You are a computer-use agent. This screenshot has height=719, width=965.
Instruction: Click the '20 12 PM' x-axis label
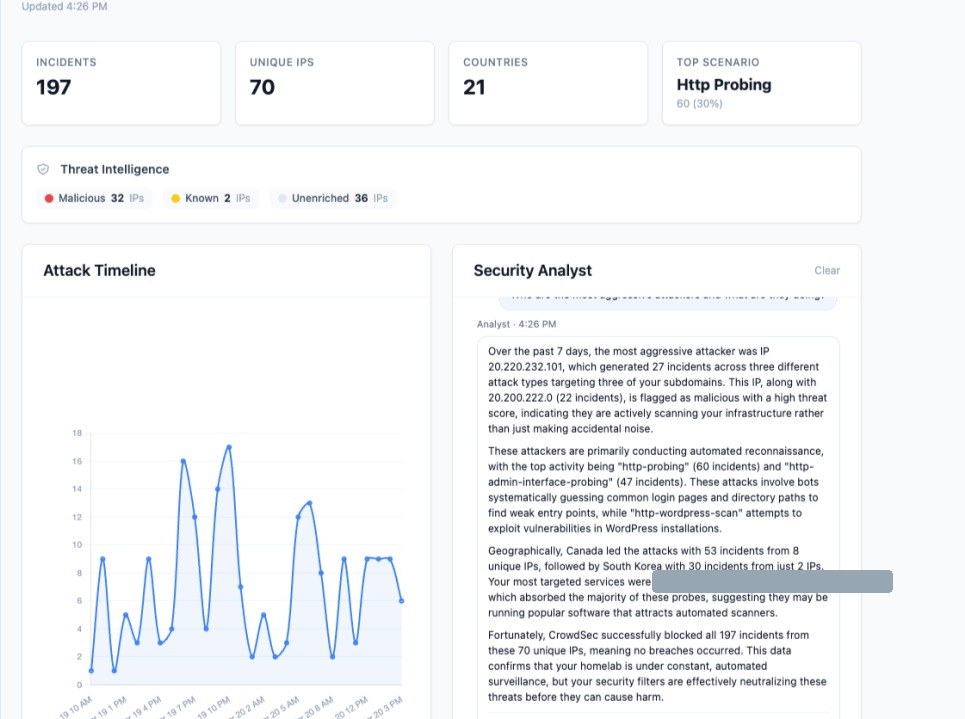[351, 708]
